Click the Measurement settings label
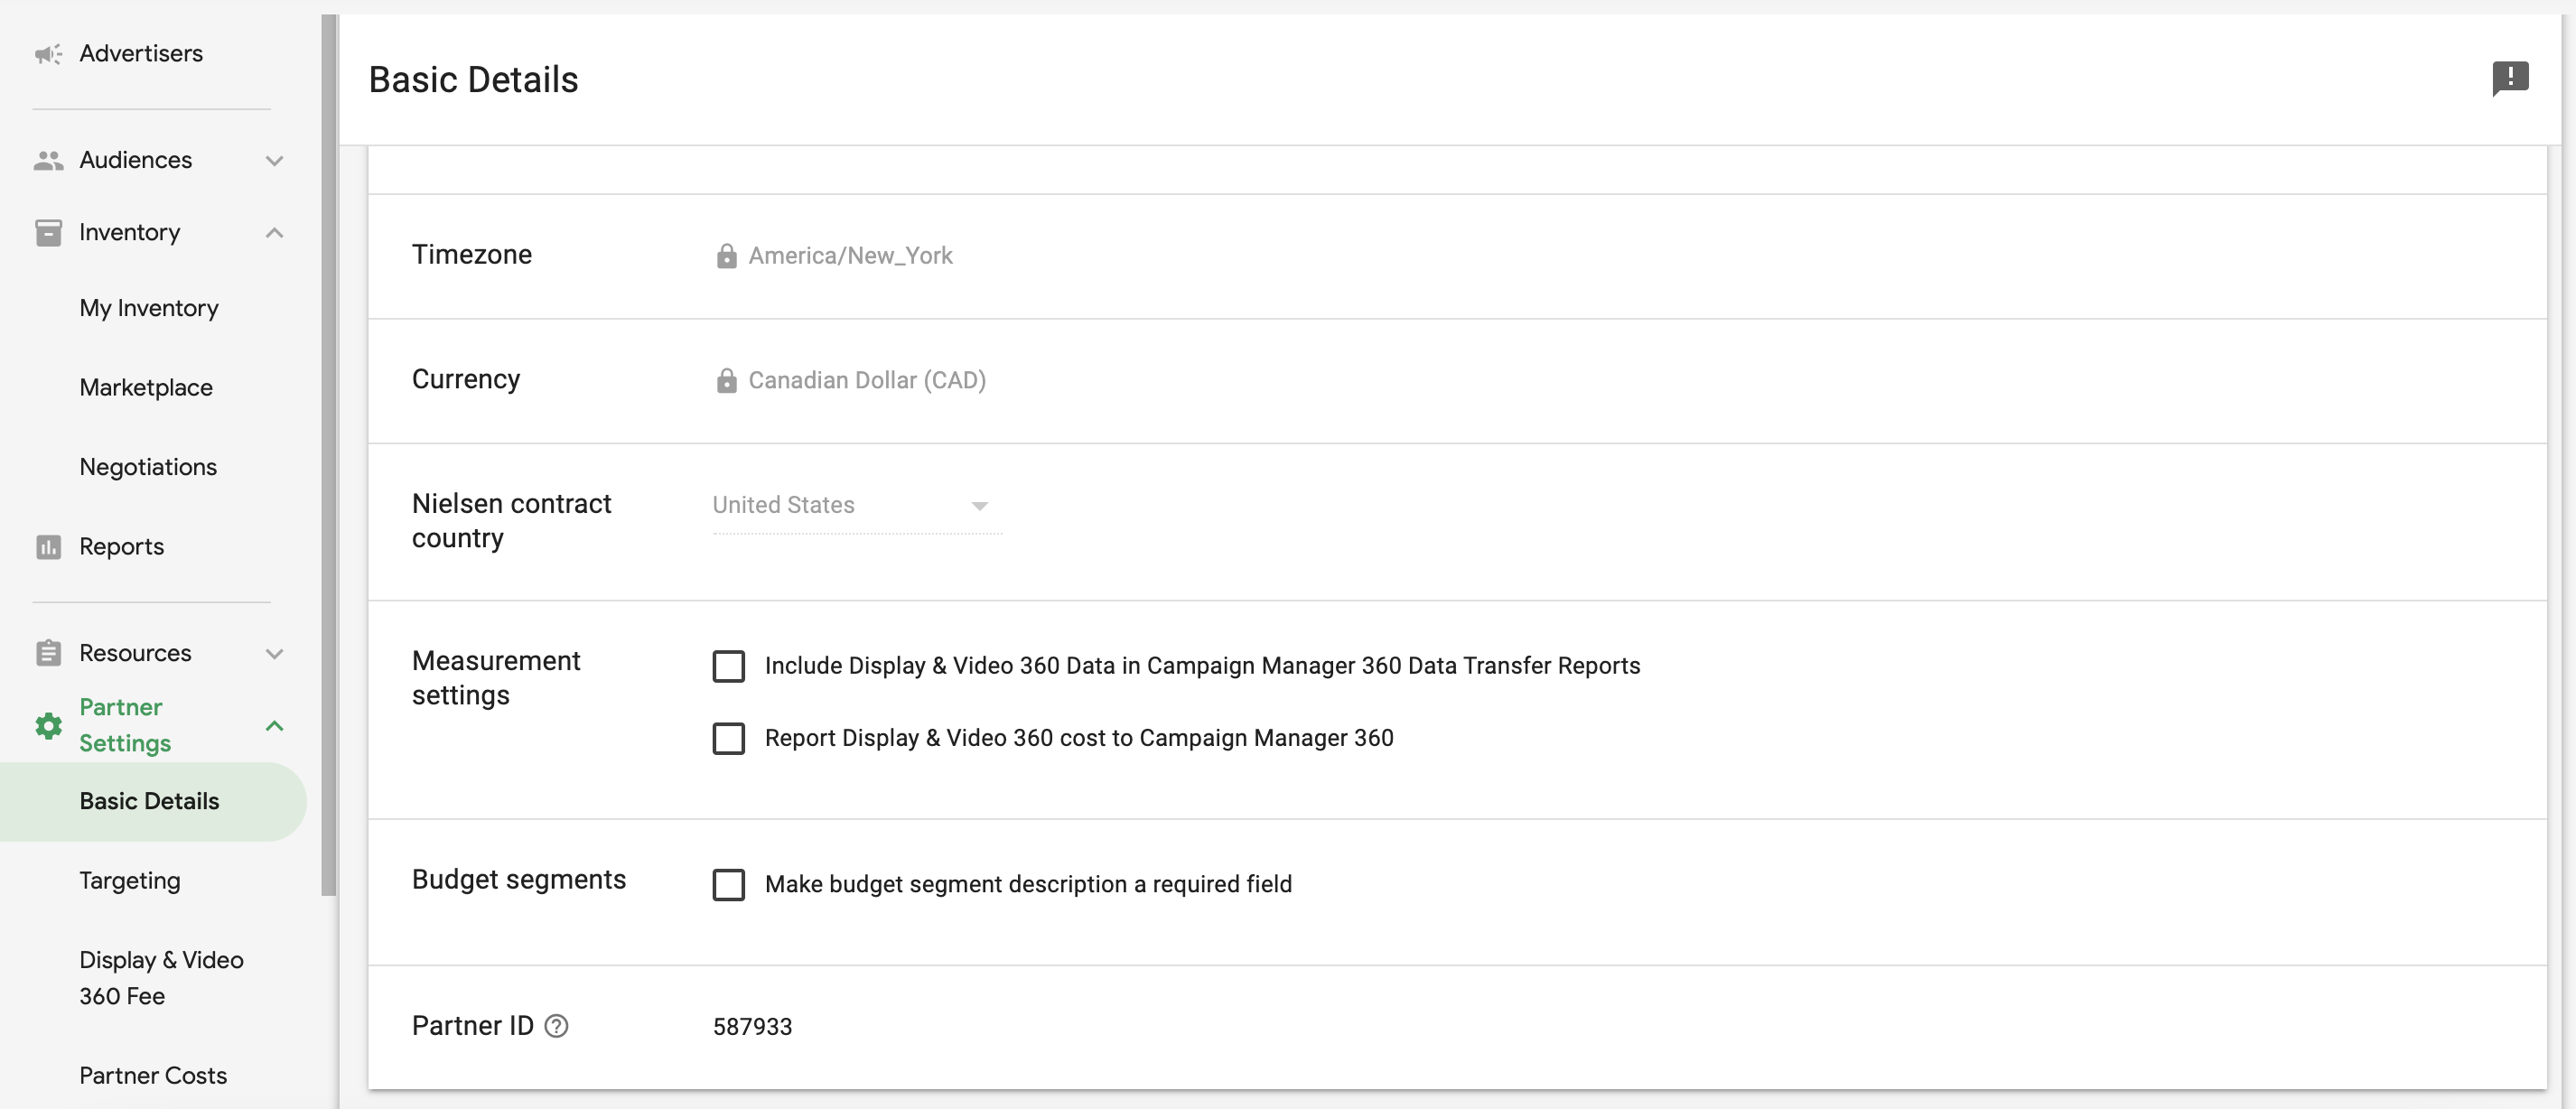This screenshot has height=1109, width=2576. (x=496, y=678)
